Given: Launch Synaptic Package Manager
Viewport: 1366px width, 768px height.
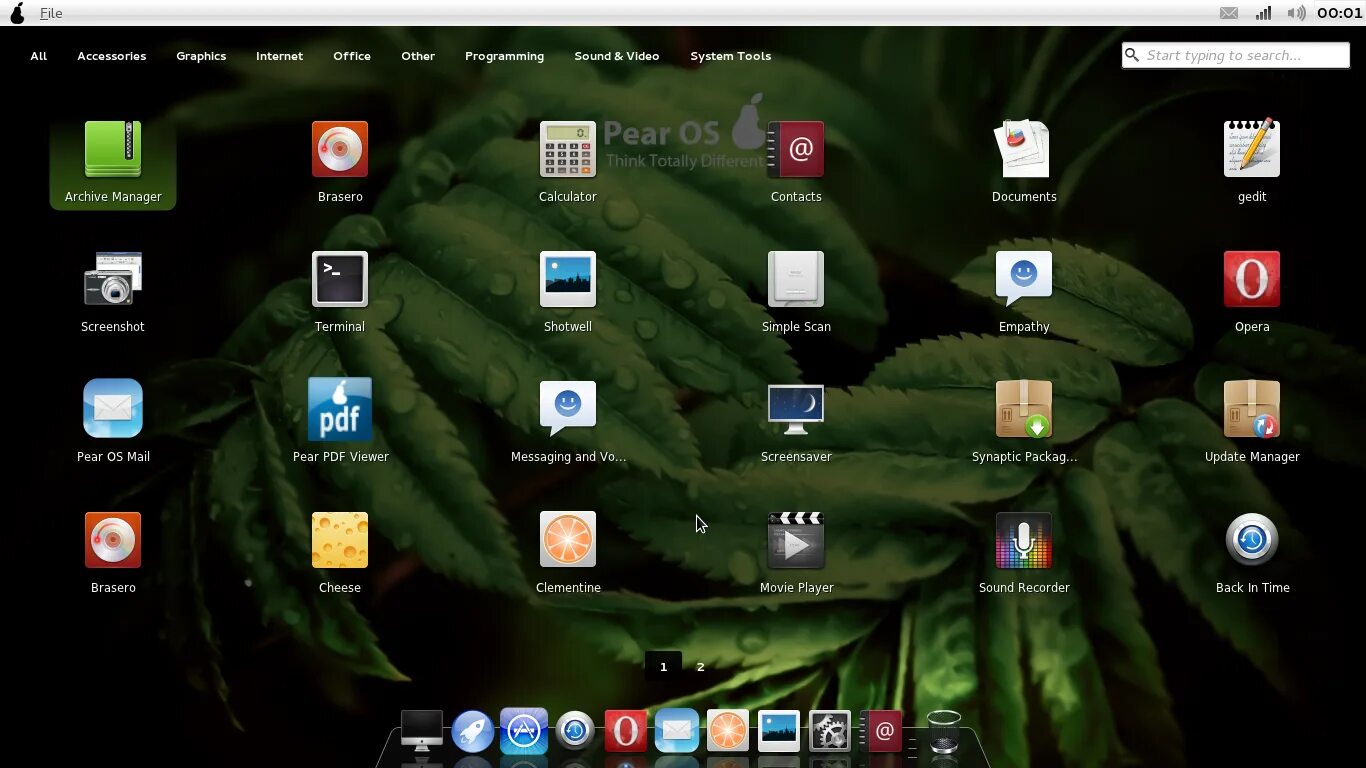Looking at the screenshot, I should click(1024, 422).
